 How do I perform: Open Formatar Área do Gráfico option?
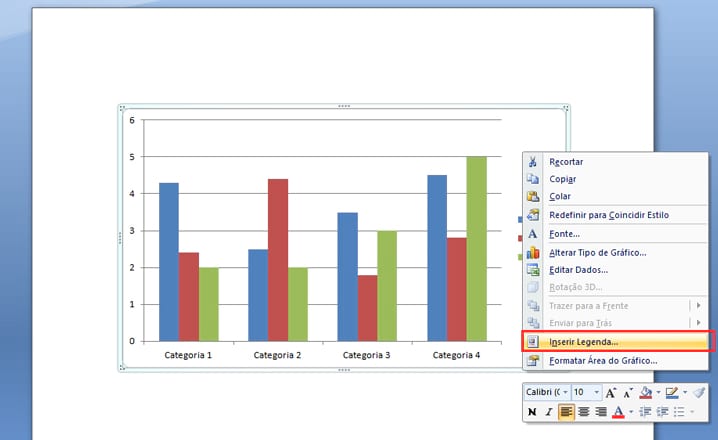click(603, 360)
